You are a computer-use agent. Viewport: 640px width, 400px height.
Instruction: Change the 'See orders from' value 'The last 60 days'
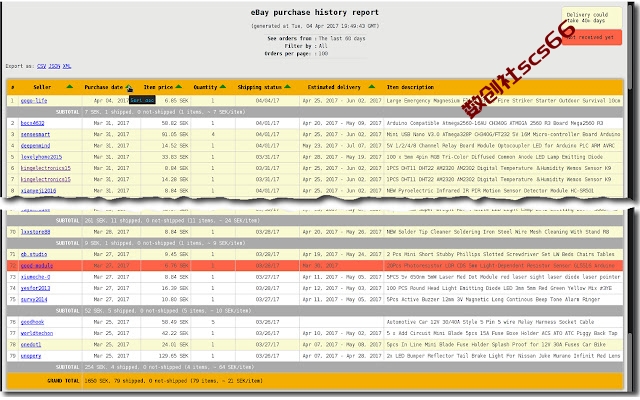[342, 38]
